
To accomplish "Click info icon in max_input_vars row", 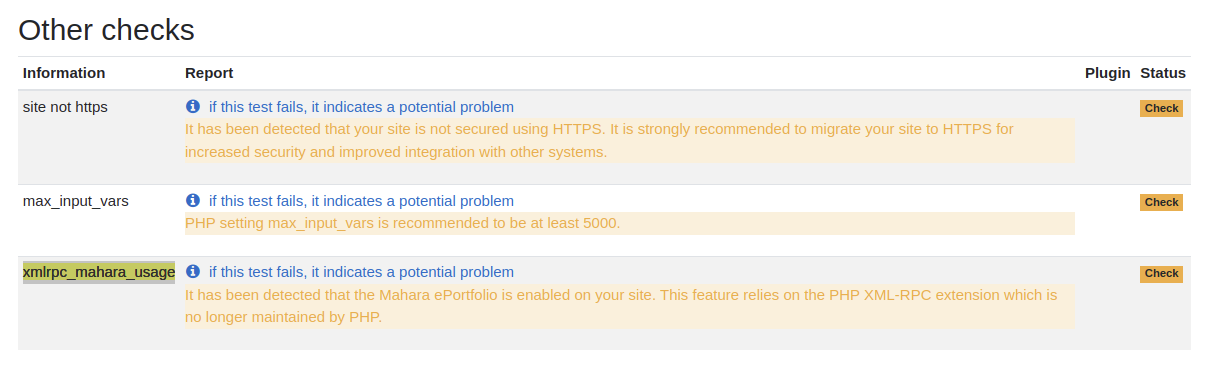I will (193, 200).
